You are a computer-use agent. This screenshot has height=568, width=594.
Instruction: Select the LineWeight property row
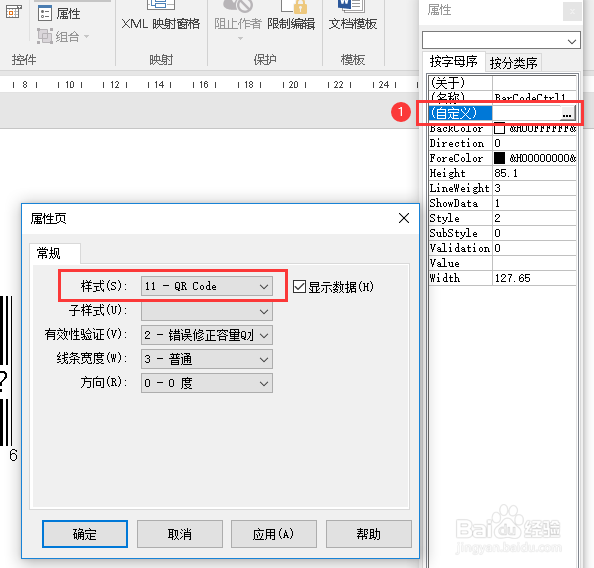(502, 188)
